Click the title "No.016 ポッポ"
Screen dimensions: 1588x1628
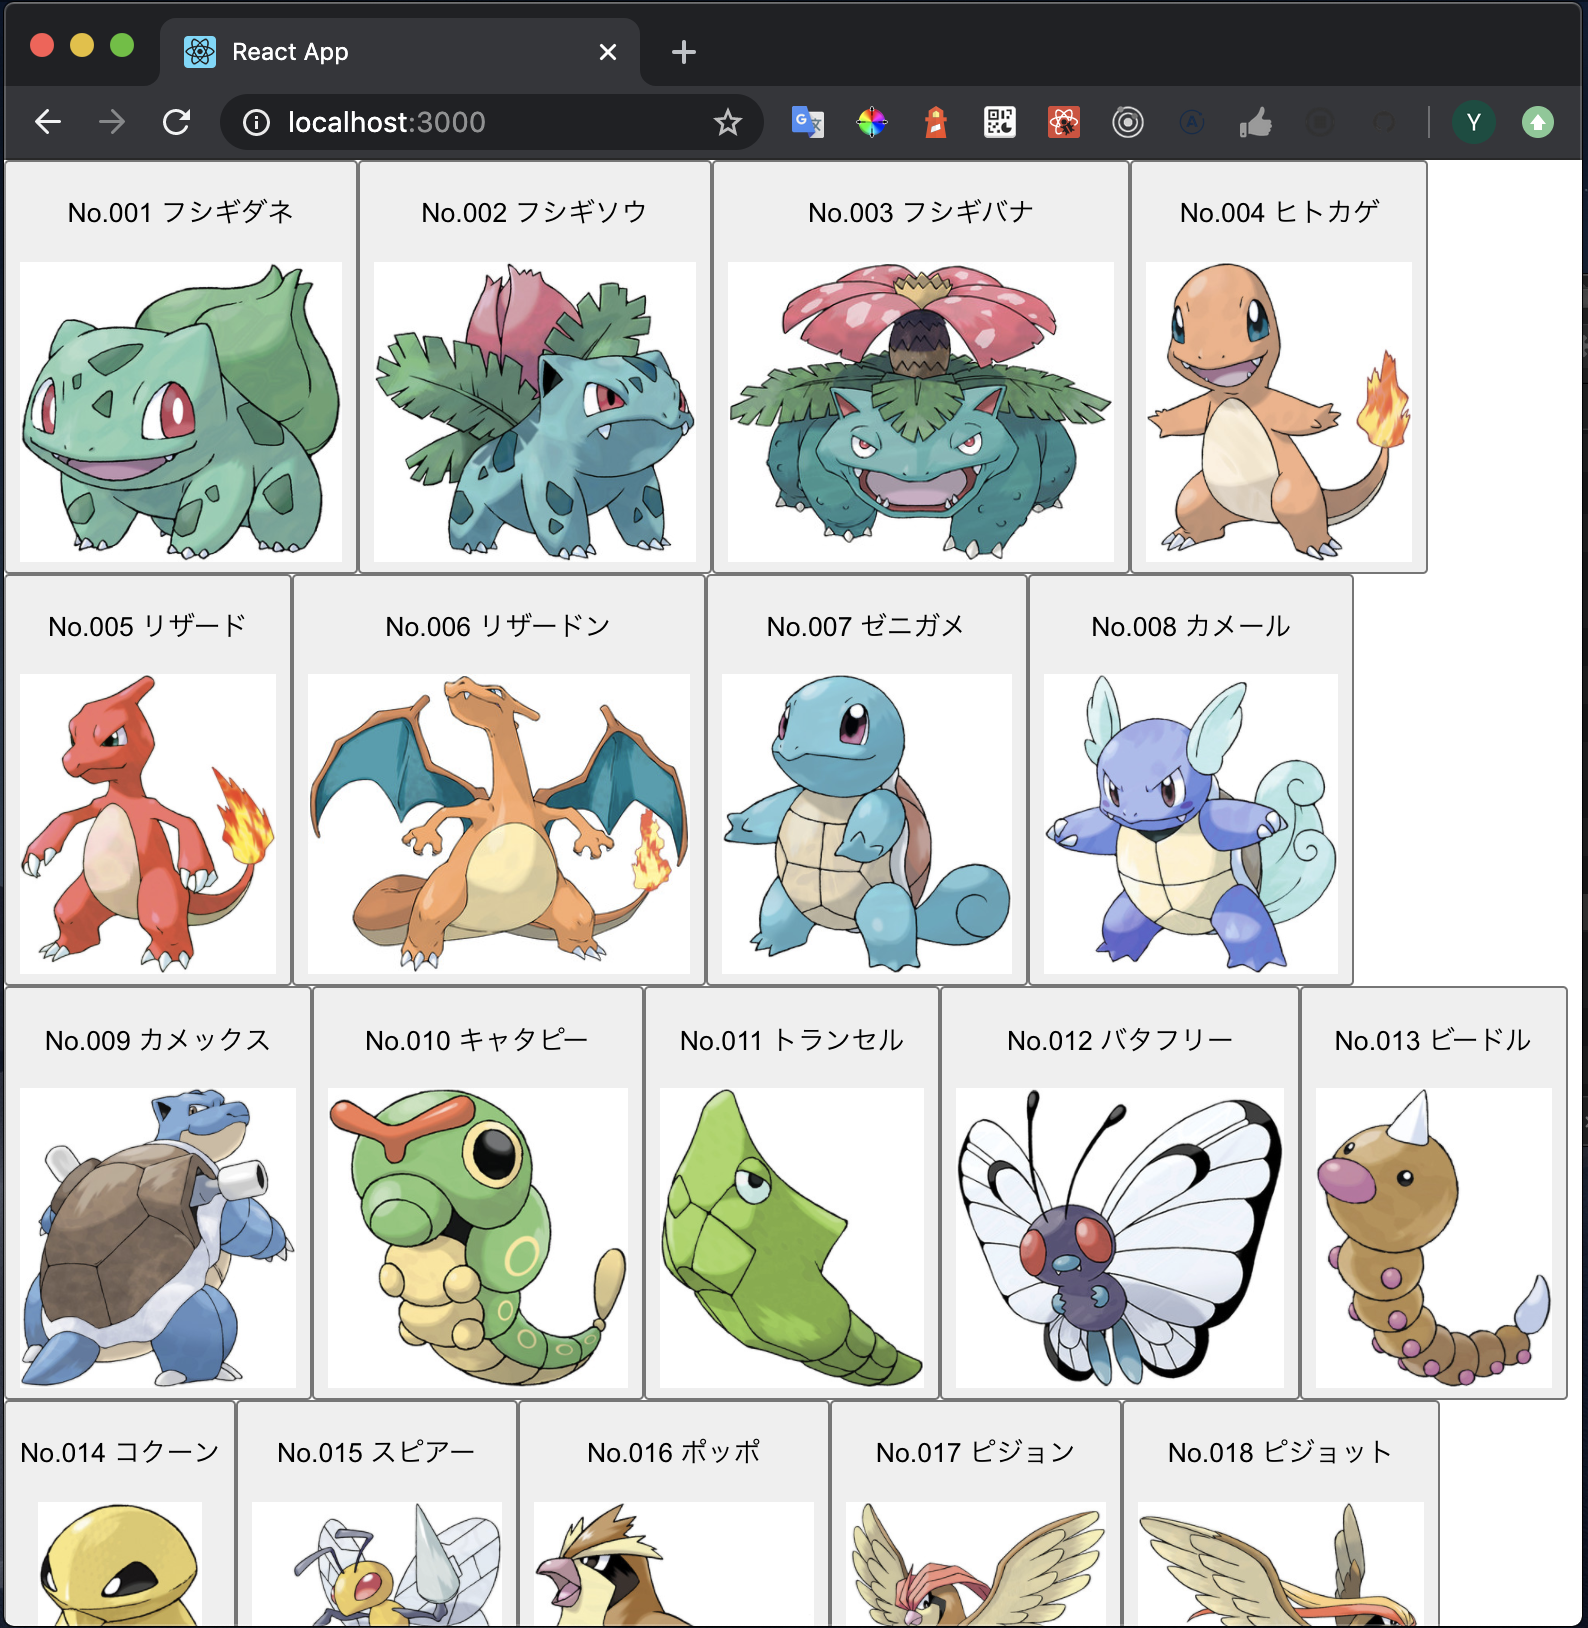[x=674, y=1452]
